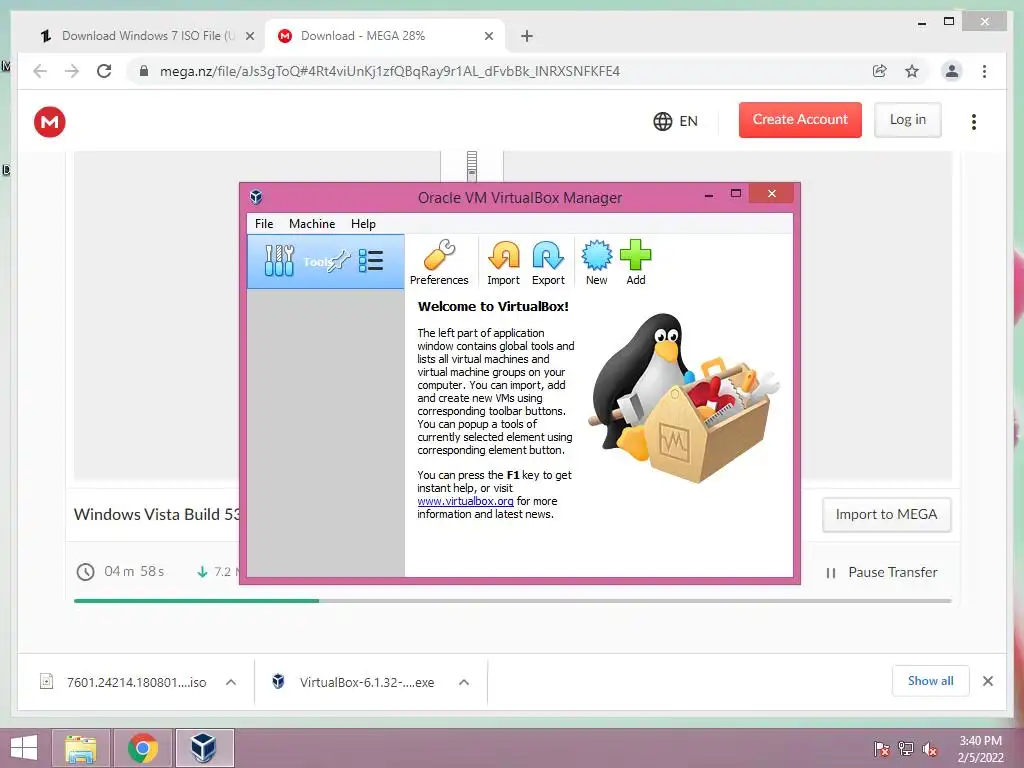Click the zip file thumbnail on MEGA
The image size is (1024, 768).
point(472,166)
